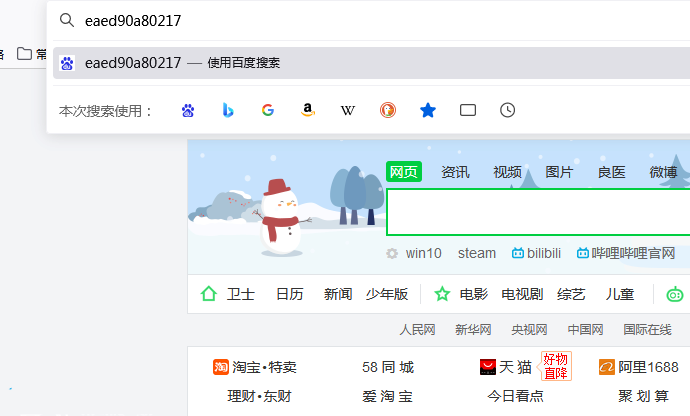Open the 儿童 navigation link
The image size is (690, 416).
click(x=620, y=294)
